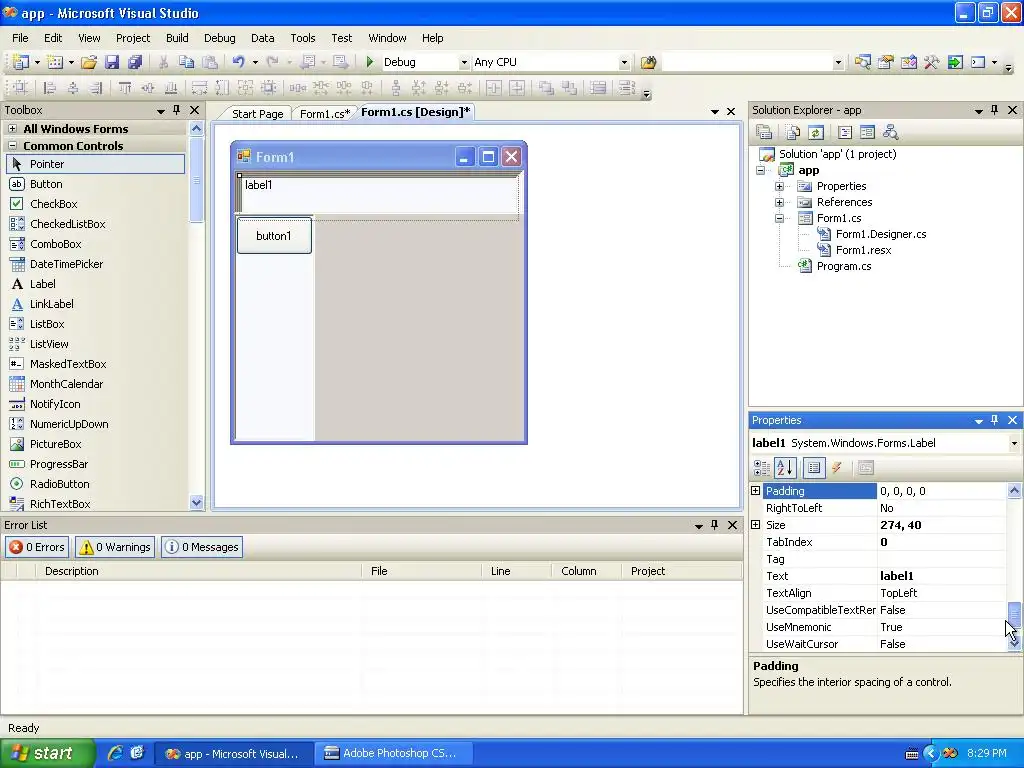Click the Find in Files icon
The image size is (1024, 768).
pos(648,62)
